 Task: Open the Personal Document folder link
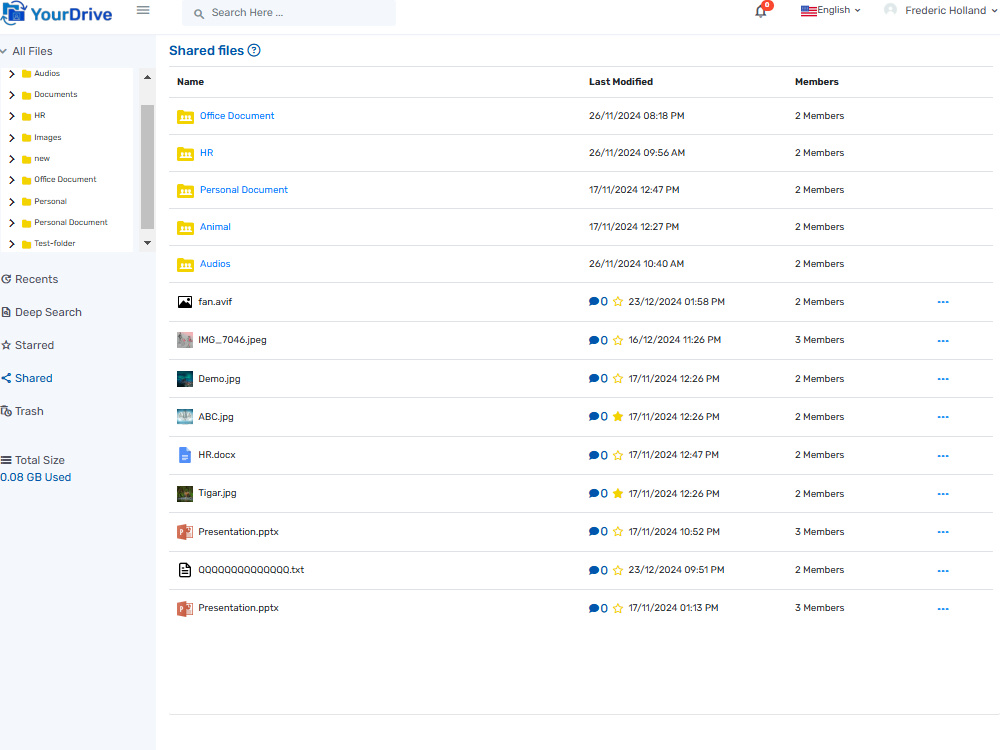(244, 190)
